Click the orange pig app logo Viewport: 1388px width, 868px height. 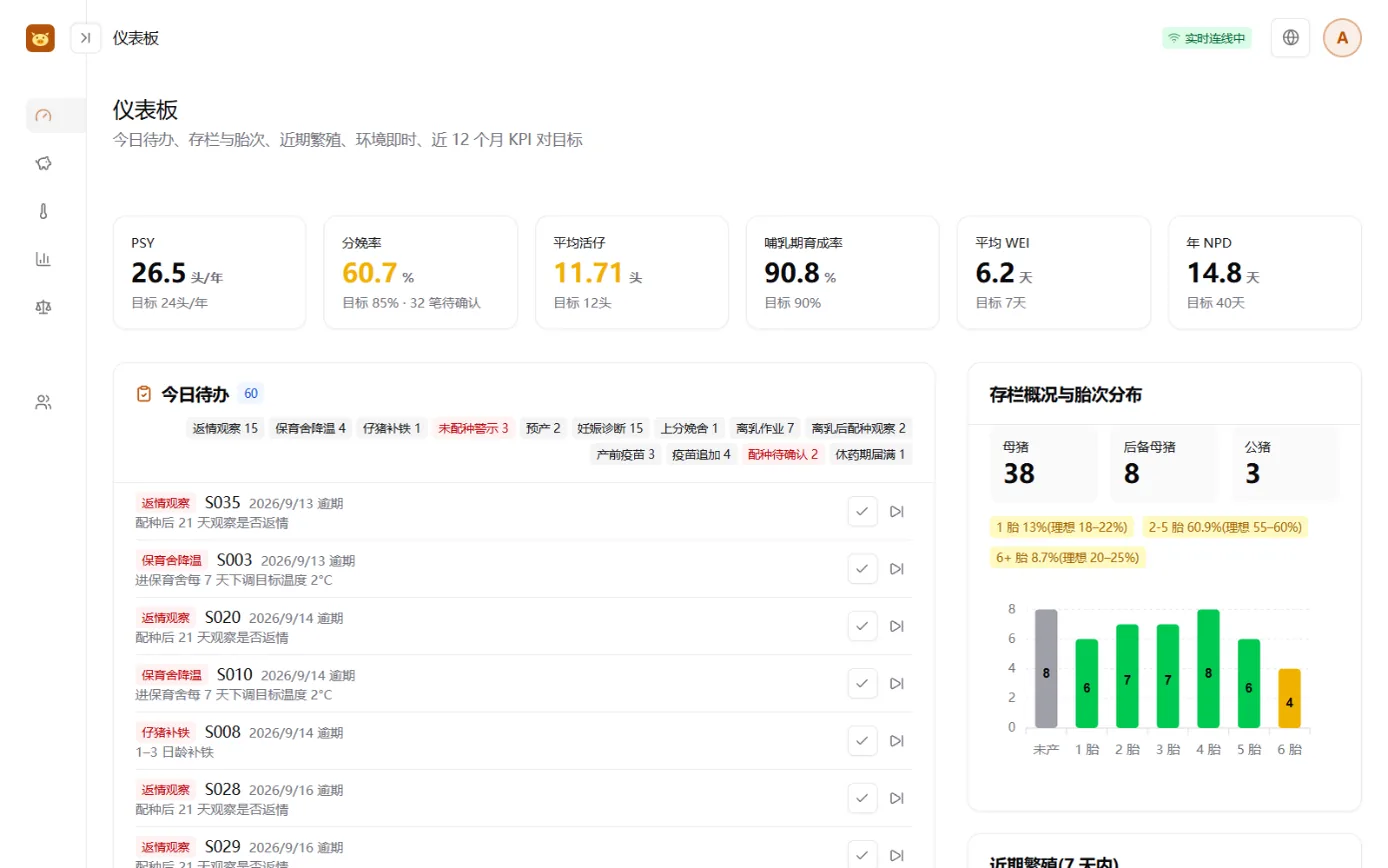click(x=40, y=38)
